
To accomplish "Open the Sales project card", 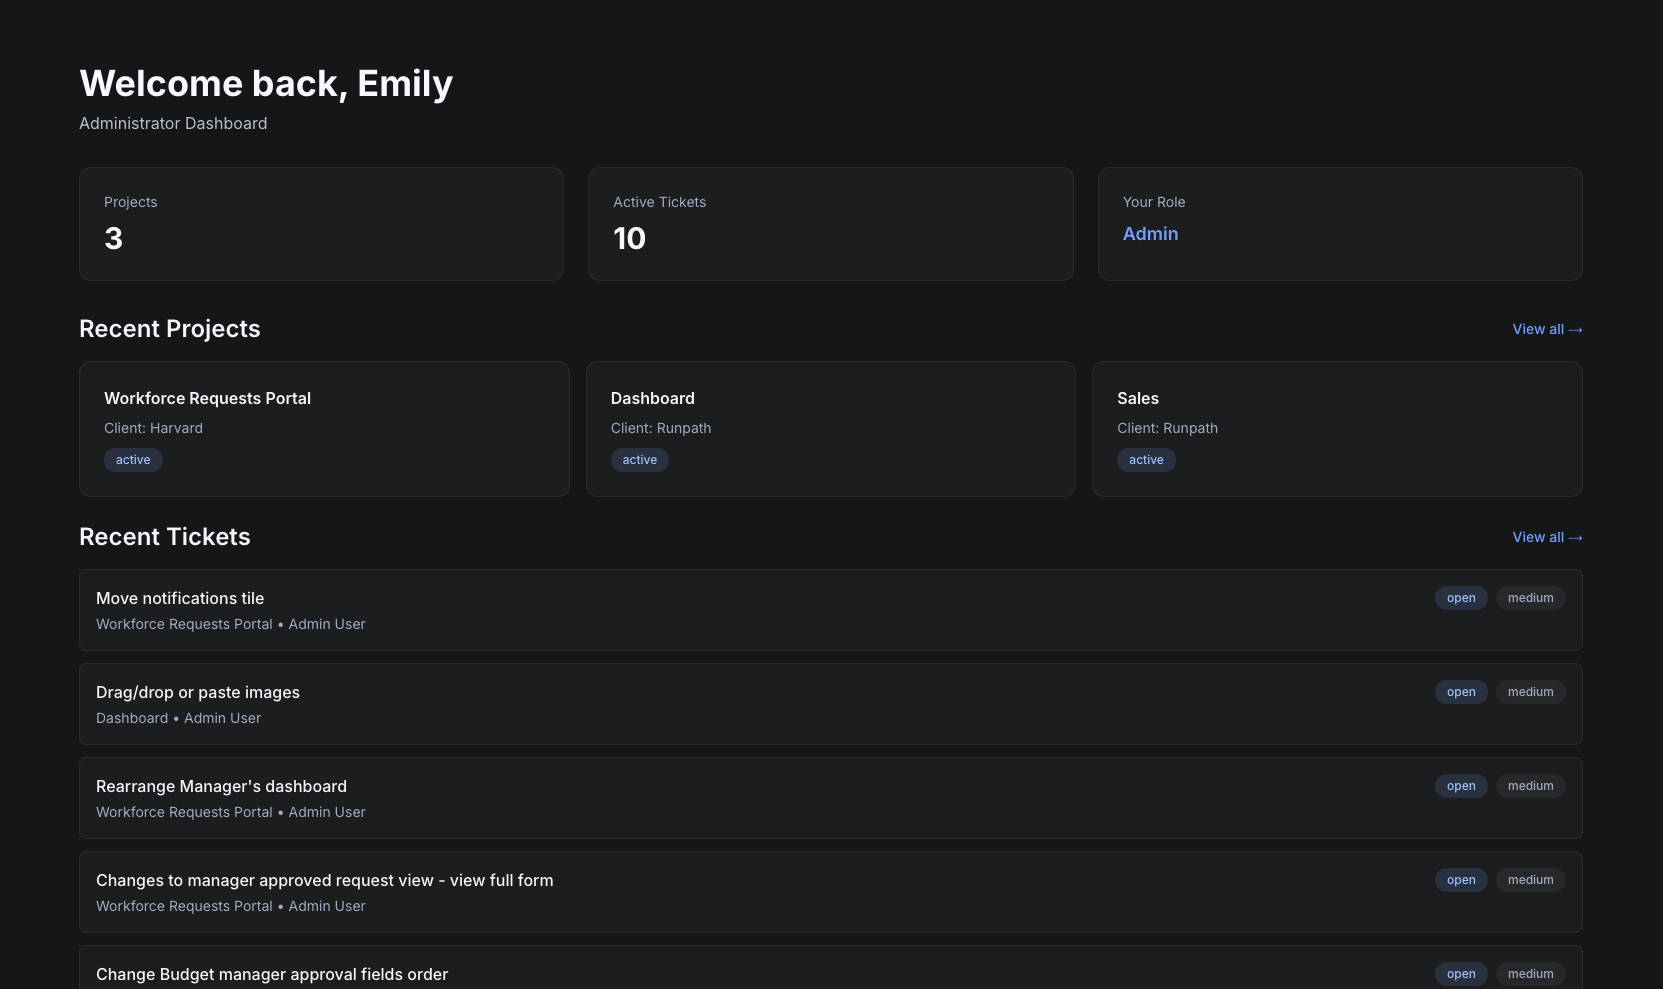I will (1337, 429).
